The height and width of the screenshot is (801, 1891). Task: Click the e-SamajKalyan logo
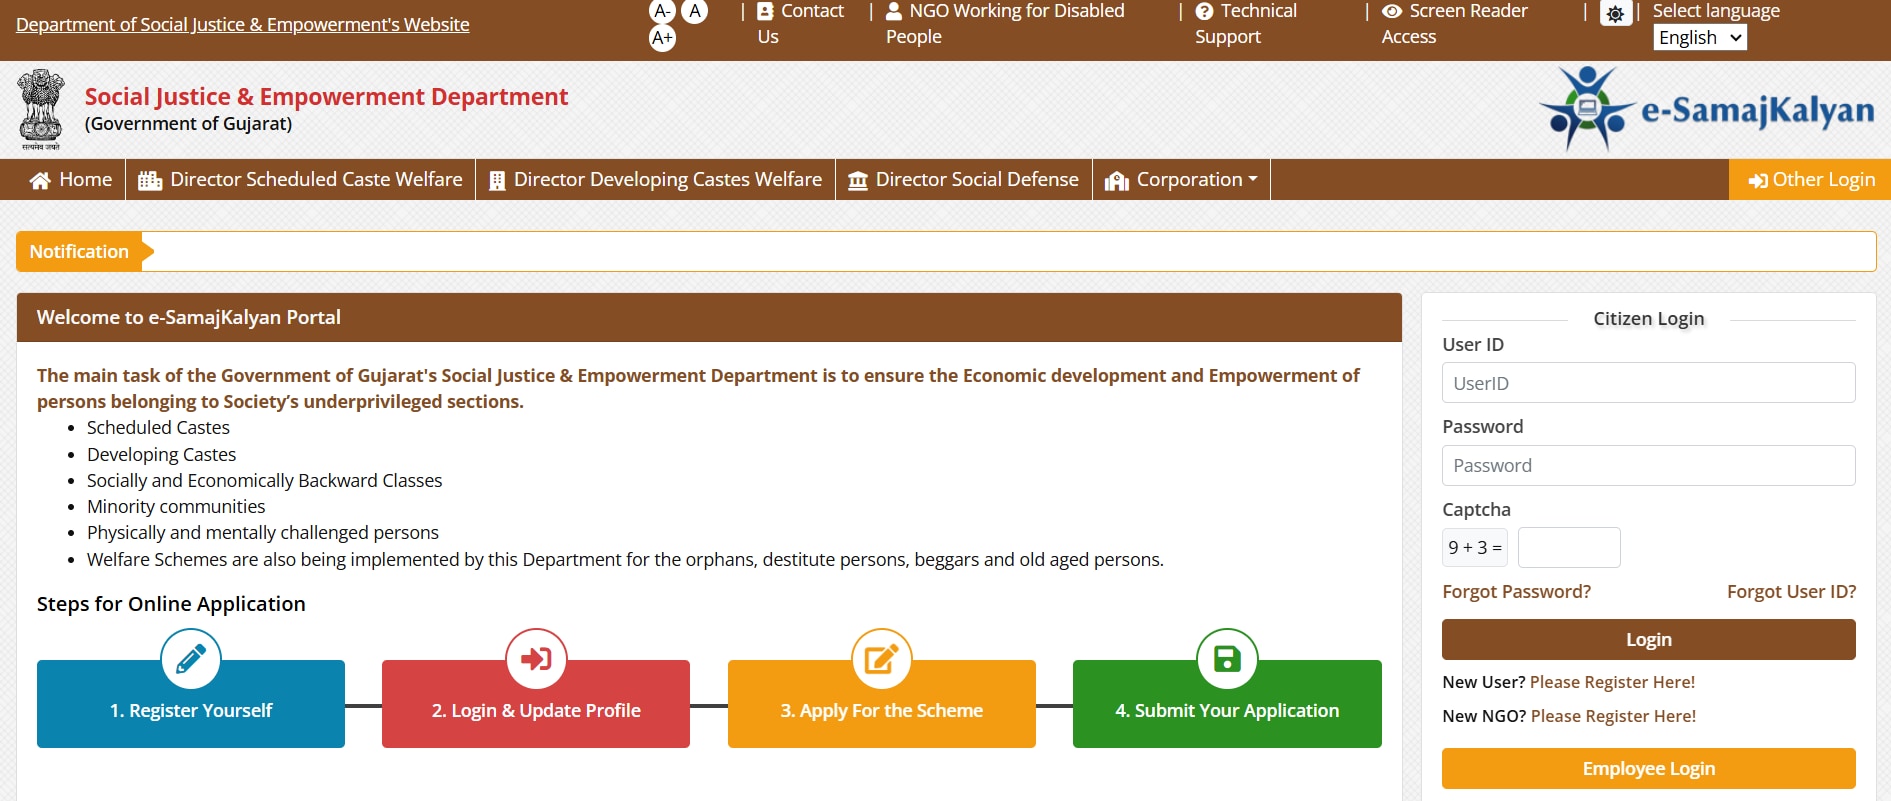coord(1706,110)
